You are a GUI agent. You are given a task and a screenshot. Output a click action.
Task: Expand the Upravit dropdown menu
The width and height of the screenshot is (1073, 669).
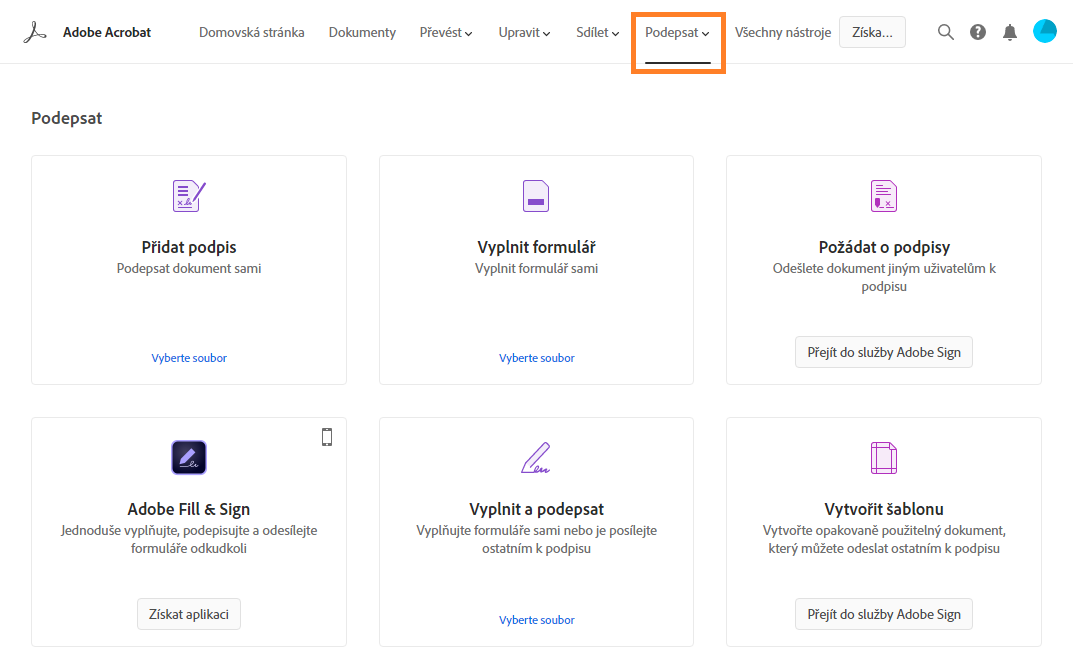pyautogui.click(x=524, y=33)
